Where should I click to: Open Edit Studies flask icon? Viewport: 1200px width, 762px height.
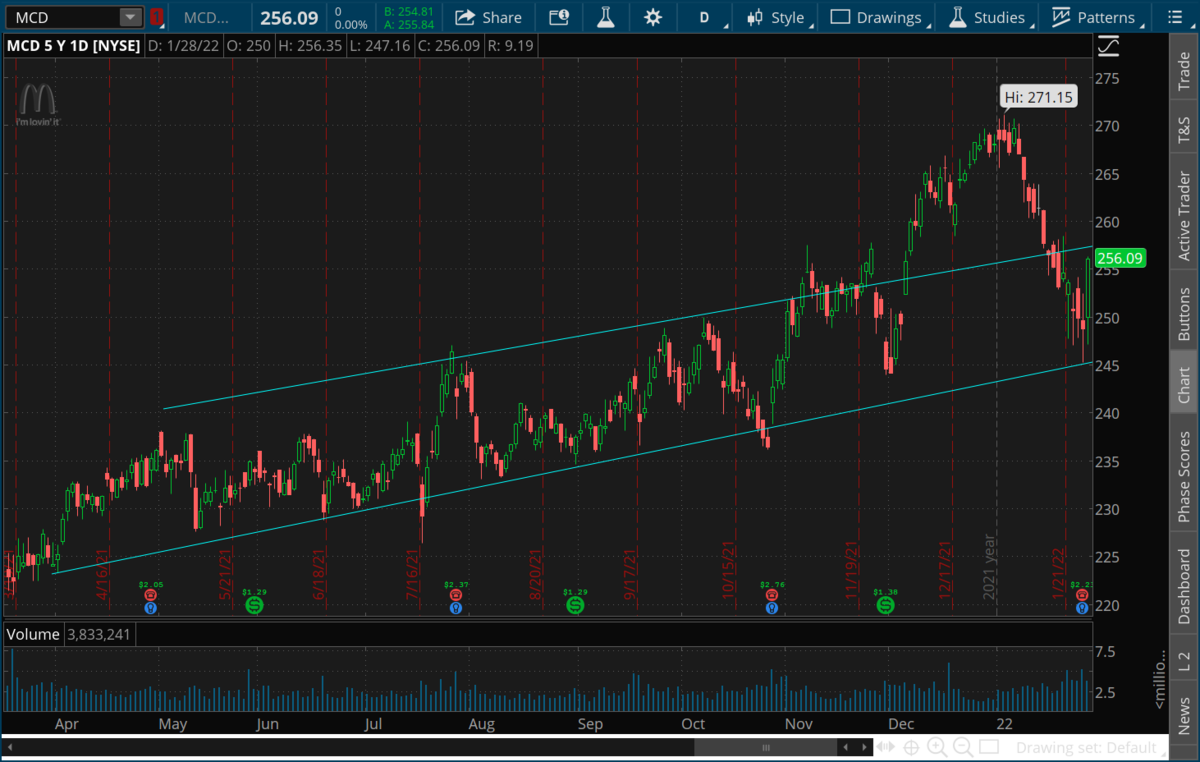606,17
